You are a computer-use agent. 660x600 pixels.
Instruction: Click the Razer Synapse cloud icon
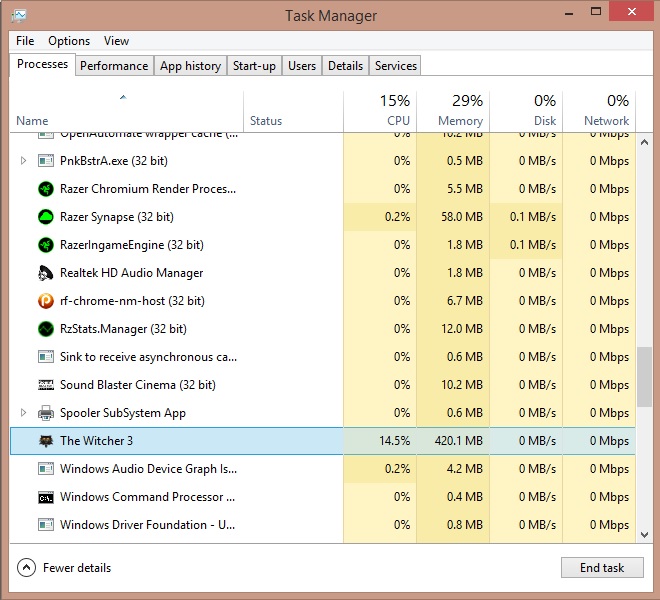[x=46, y=217]
